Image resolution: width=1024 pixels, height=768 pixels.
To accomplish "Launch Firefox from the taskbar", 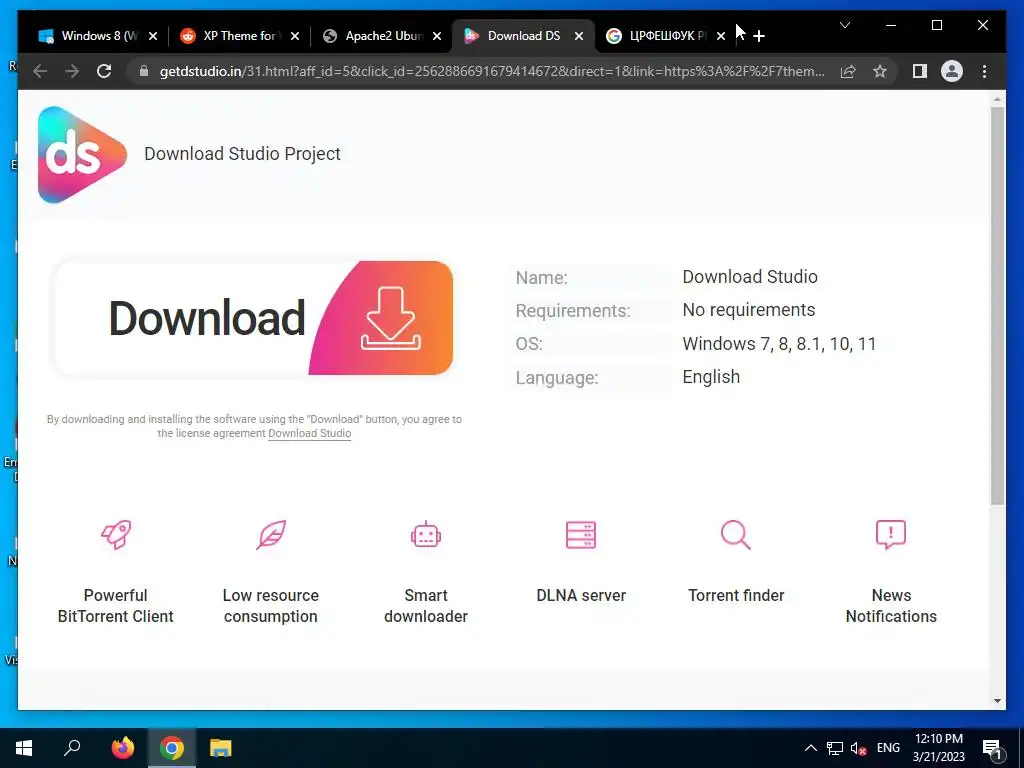I will click(x=122, y=748).
